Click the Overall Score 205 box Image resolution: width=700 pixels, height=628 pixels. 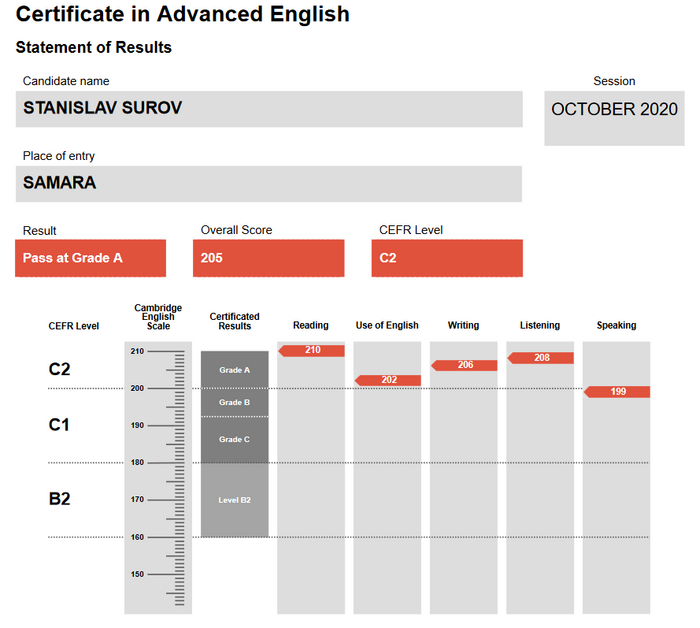coord(268,258)
